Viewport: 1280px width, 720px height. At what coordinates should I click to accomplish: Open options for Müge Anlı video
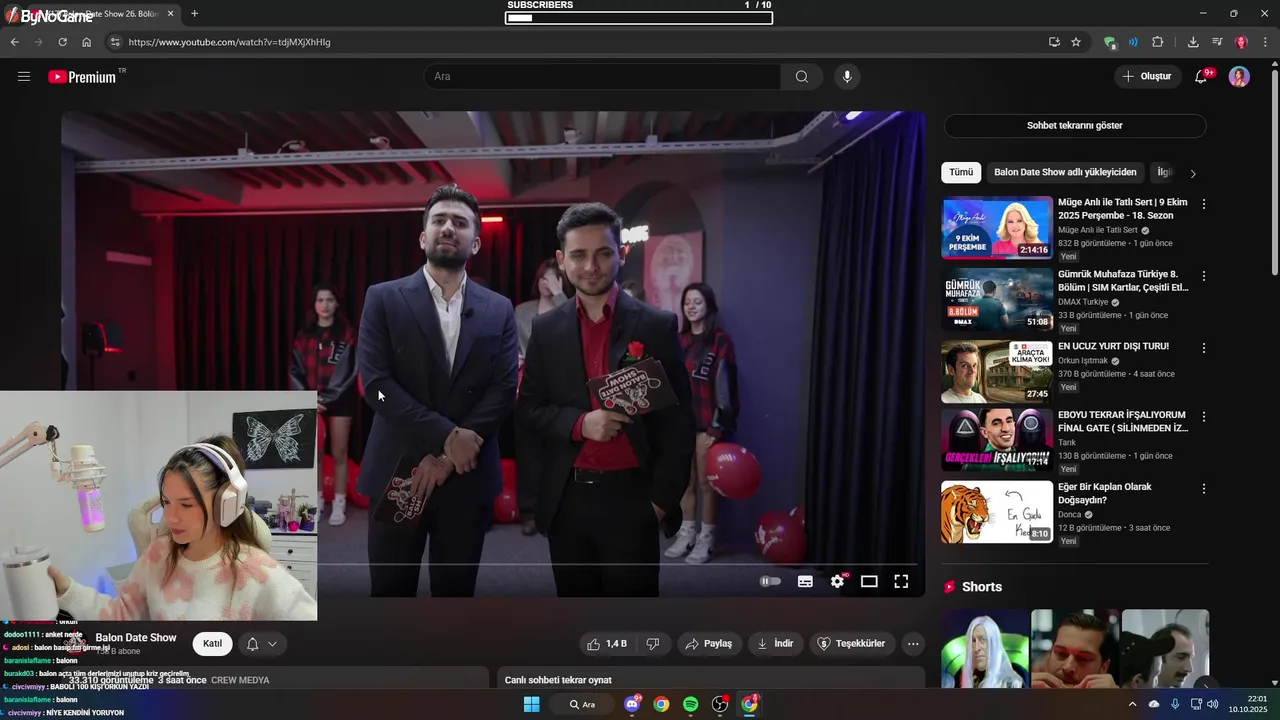(1204, 204)
